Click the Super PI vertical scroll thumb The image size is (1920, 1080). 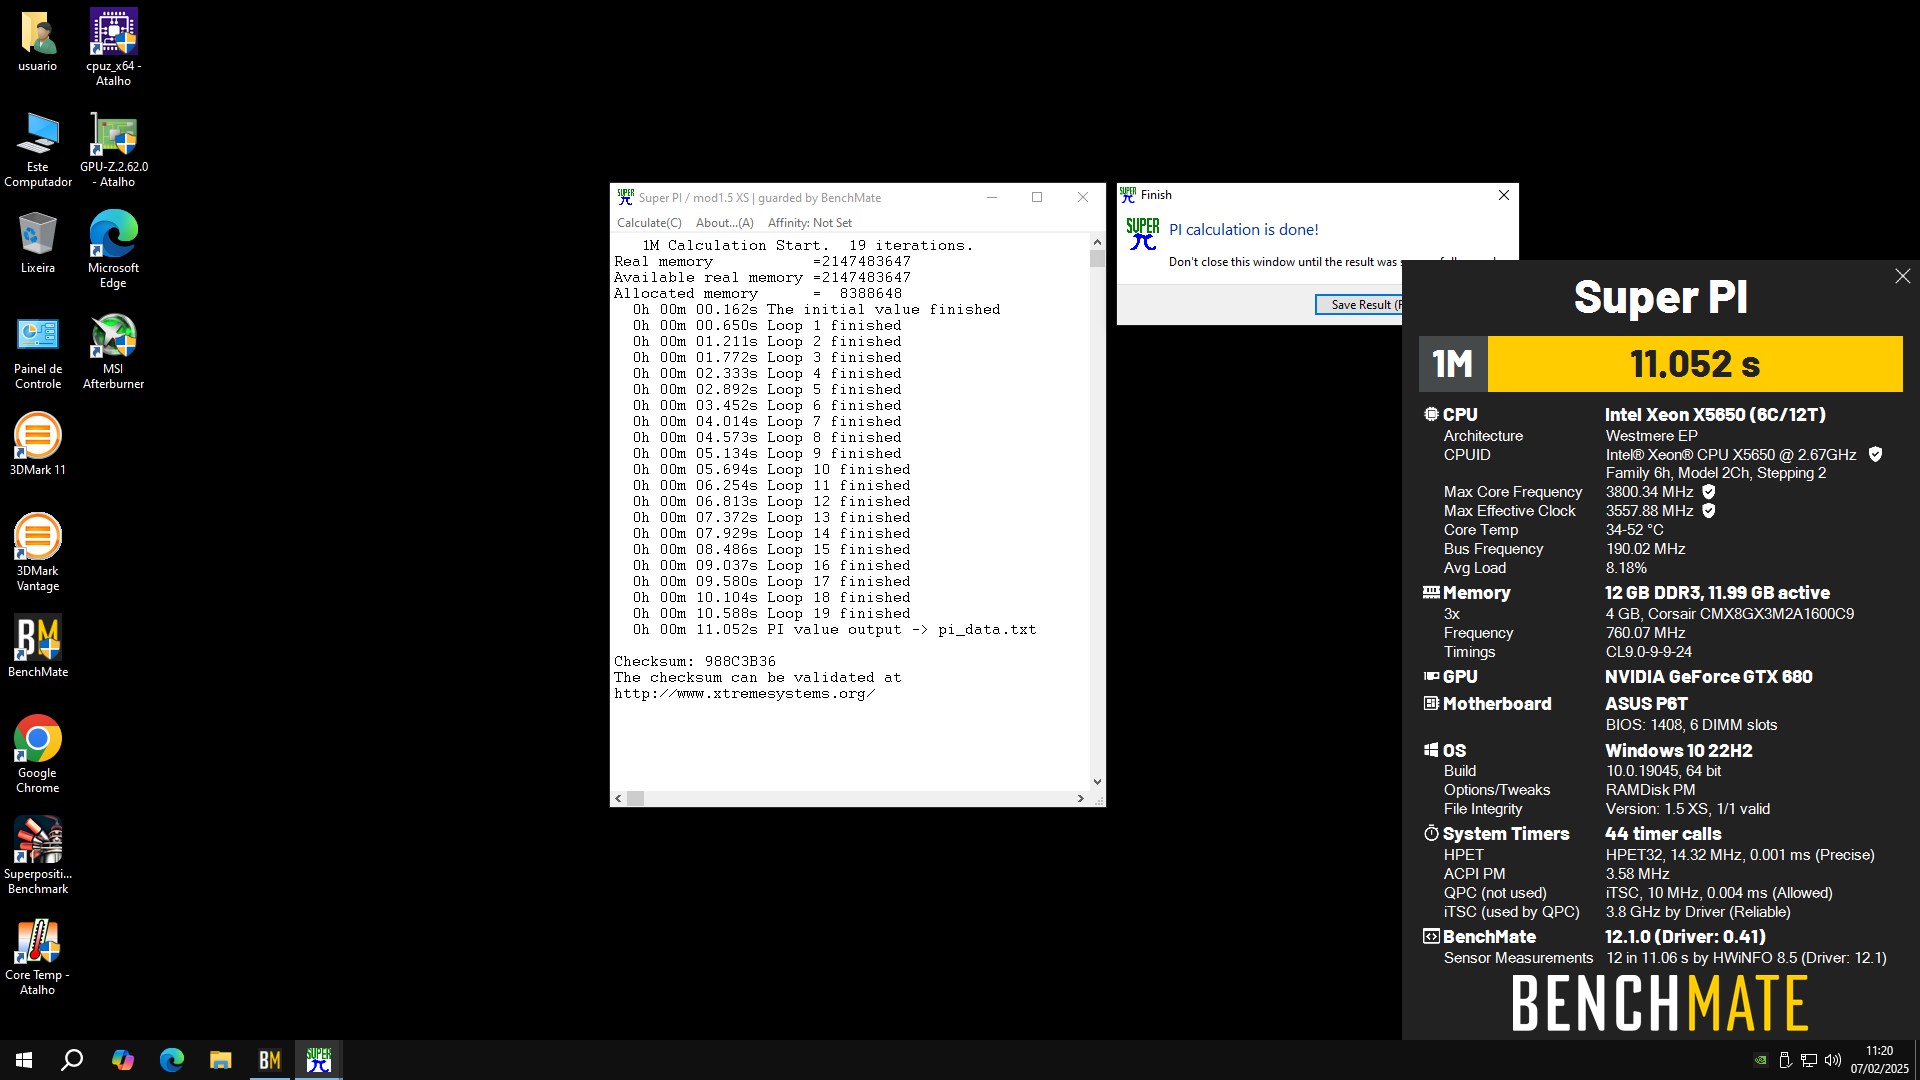(1097, 258)
